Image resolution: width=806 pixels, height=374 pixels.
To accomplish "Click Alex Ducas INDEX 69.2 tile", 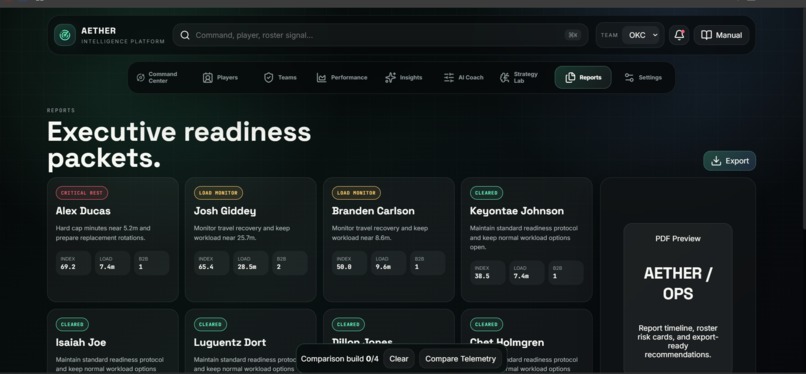I will (74, 263).
